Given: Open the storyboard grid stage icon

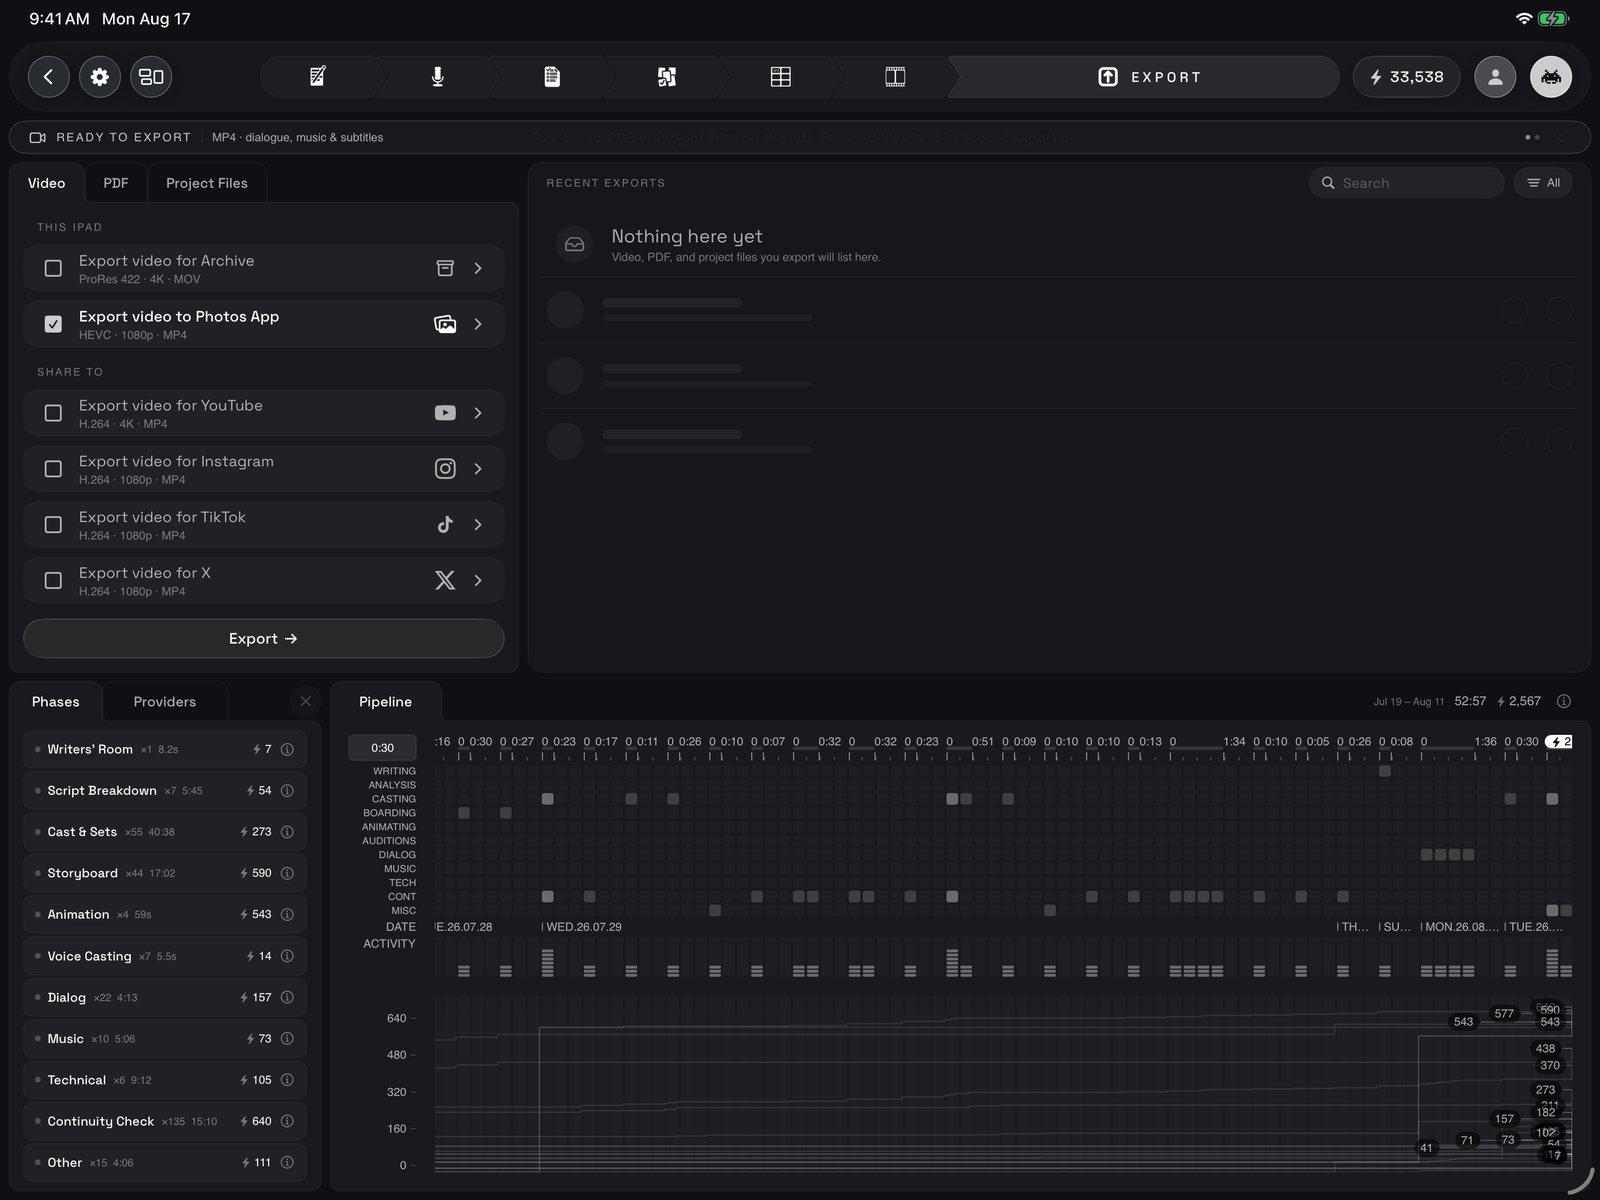Looking at the screenshot, I should click(781, 77).
